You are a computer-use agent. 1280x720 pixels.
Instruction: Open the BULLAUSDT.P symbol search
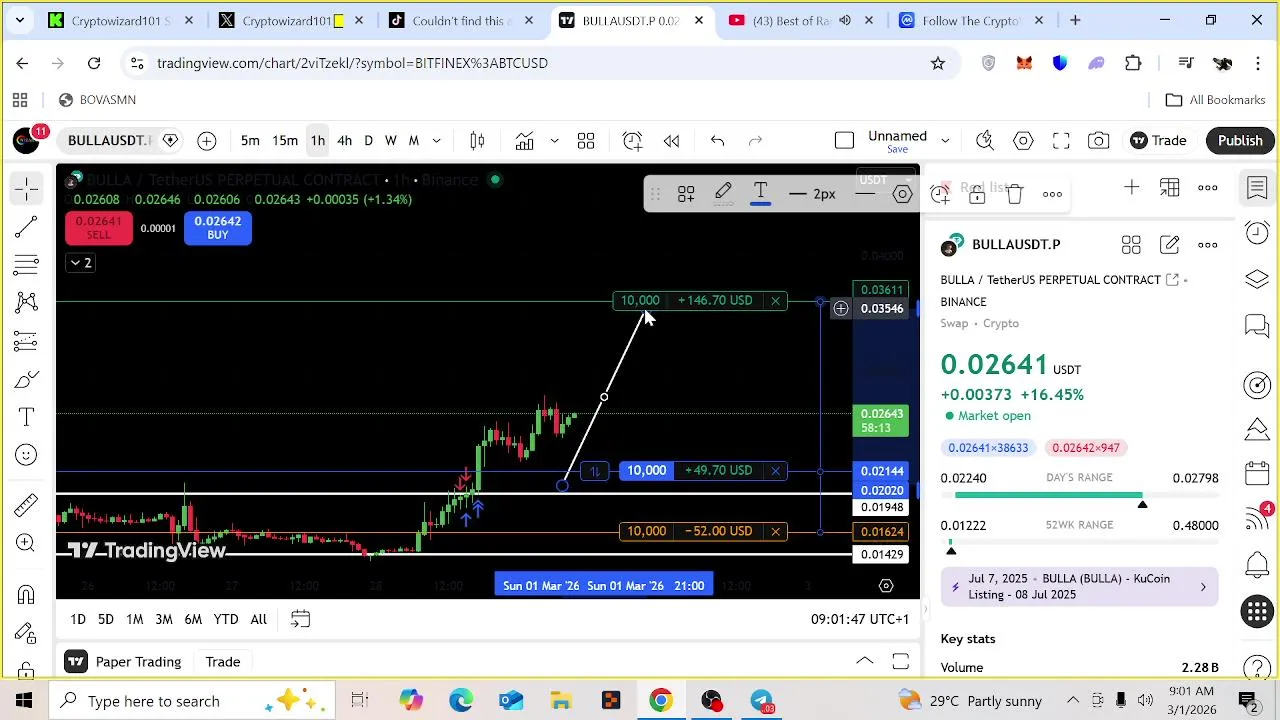(x=108, y=141)
